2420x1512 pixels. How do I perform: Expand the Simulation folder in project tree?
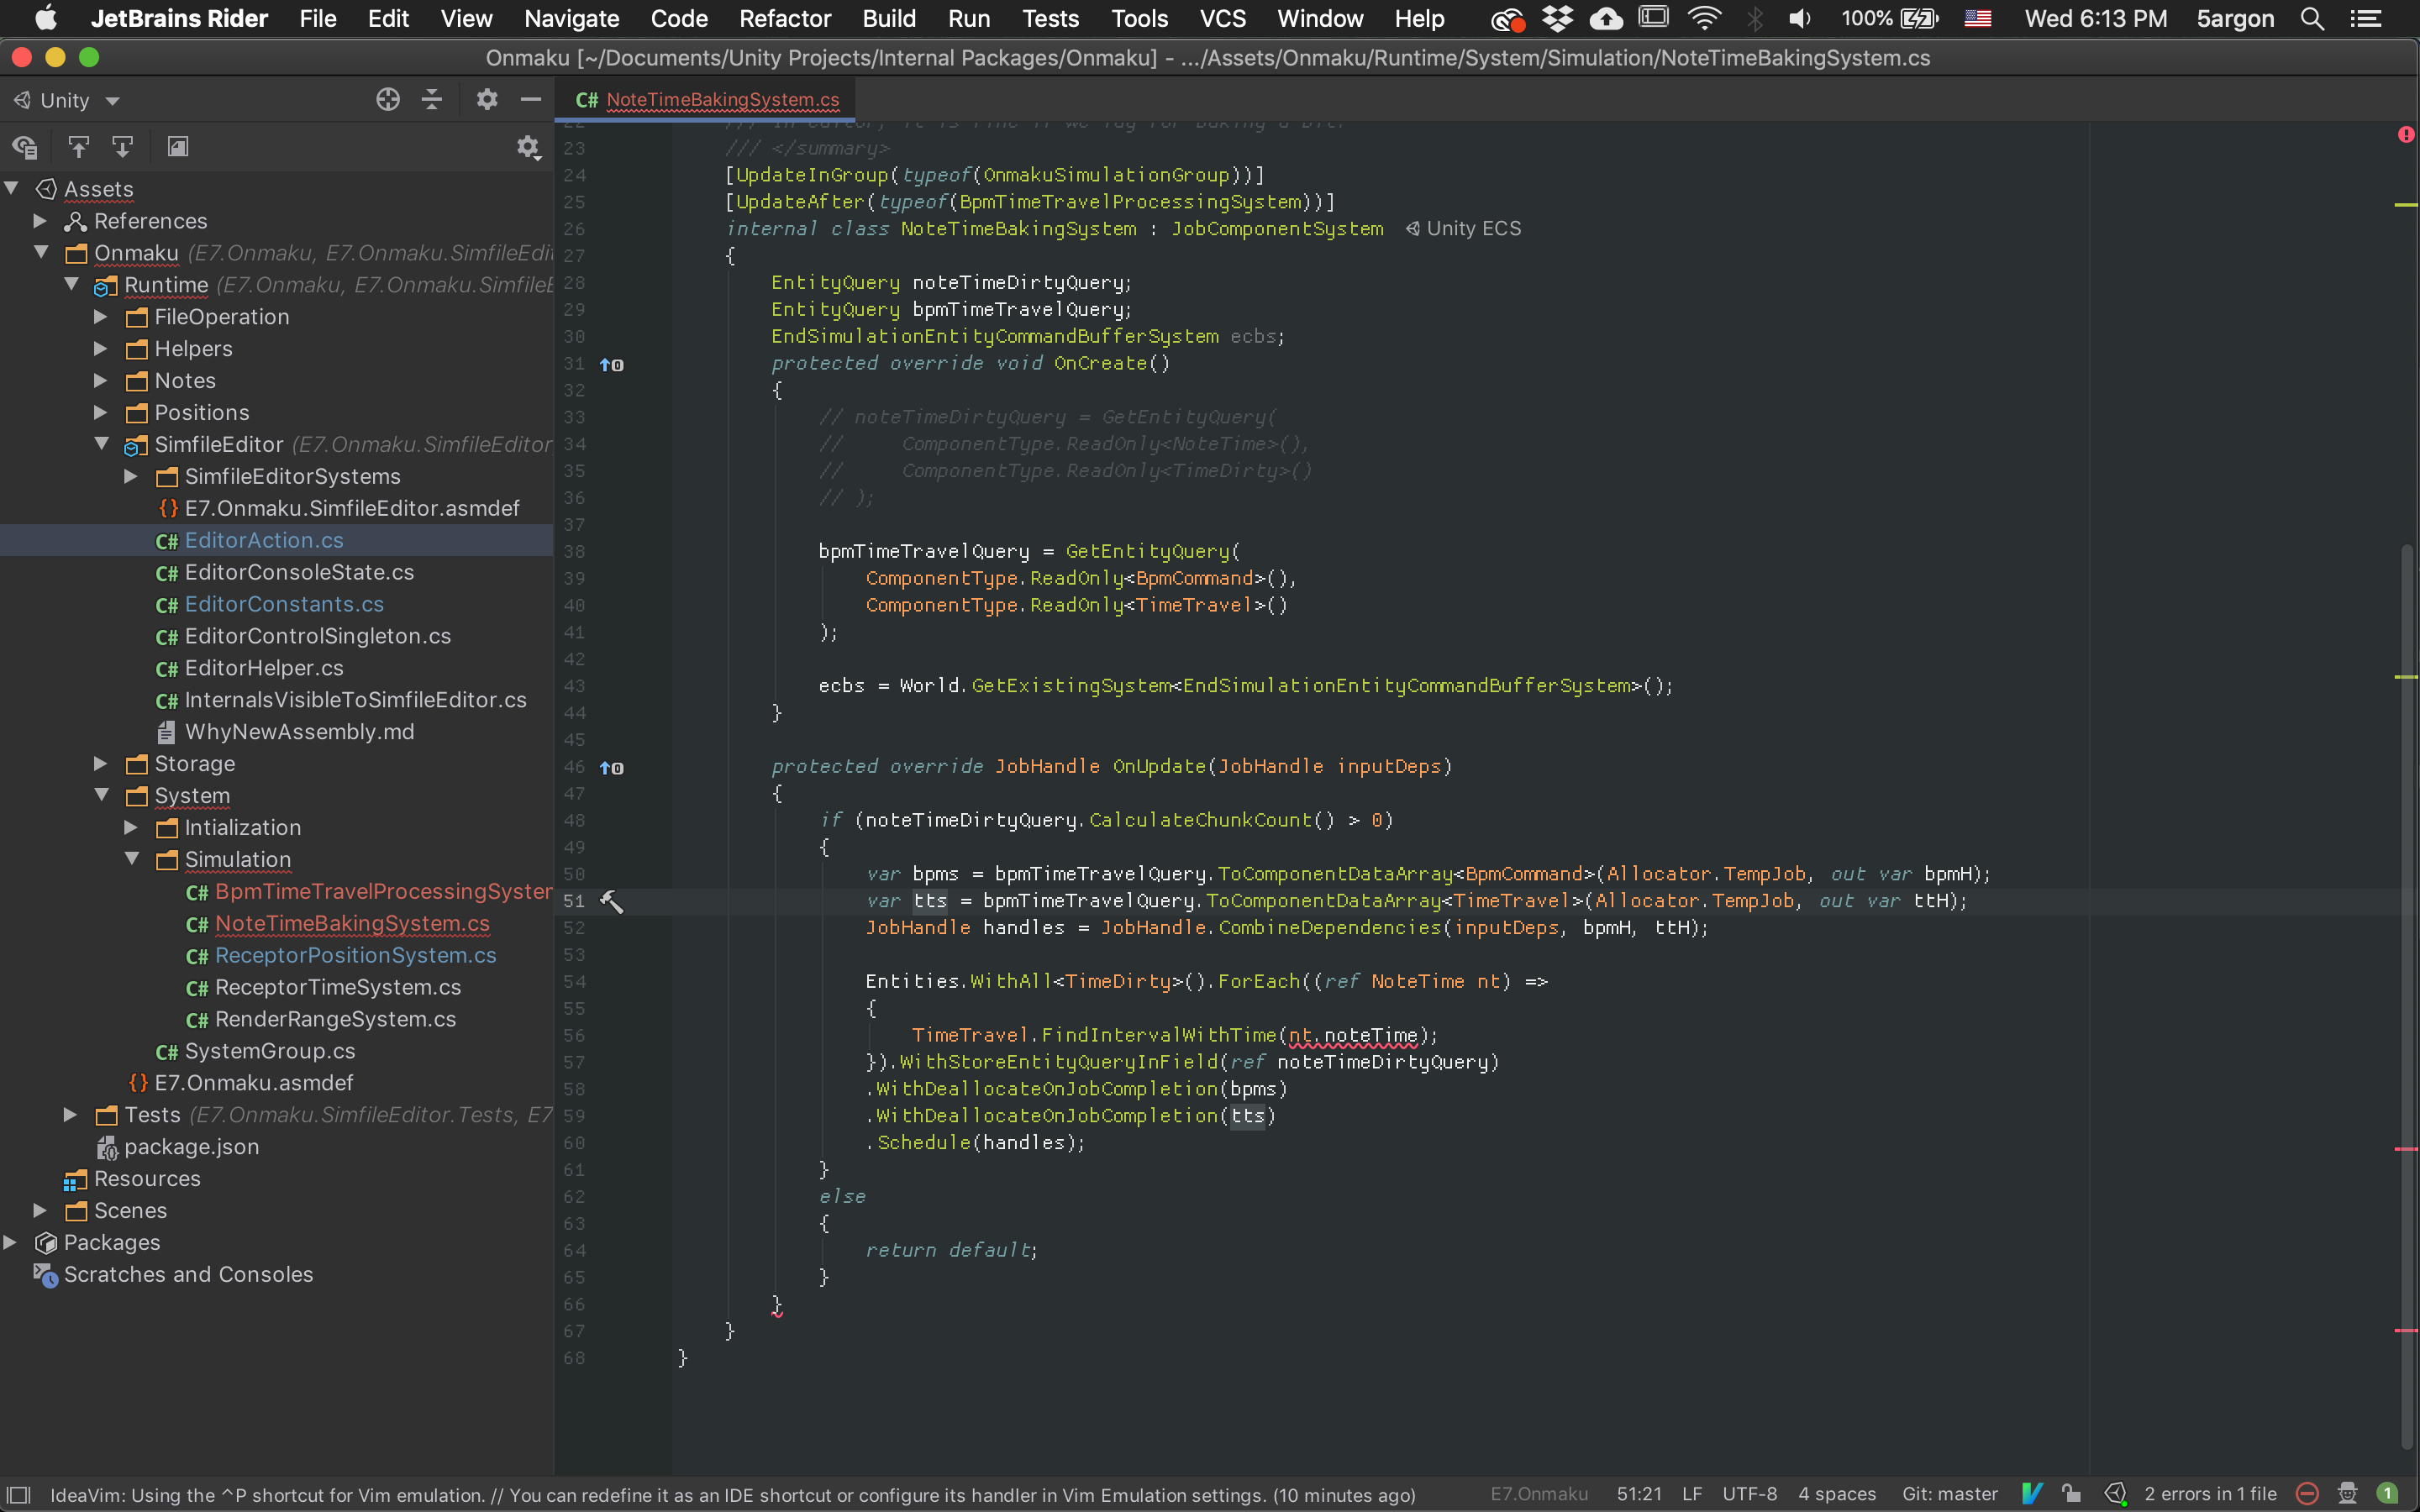coord(134,857)
